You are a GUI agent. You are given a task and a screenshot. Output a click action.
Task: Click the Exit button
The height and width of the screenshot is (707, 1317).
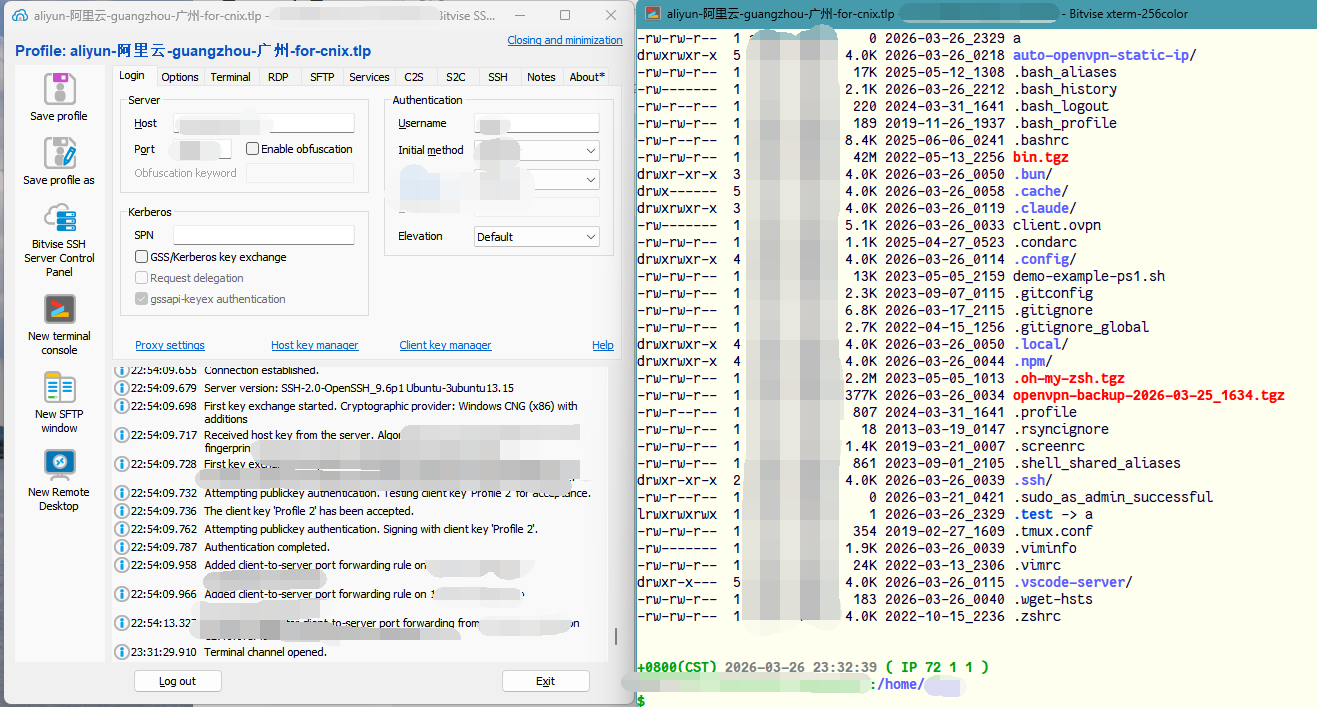pyautogui.click(x=545, y=681)
